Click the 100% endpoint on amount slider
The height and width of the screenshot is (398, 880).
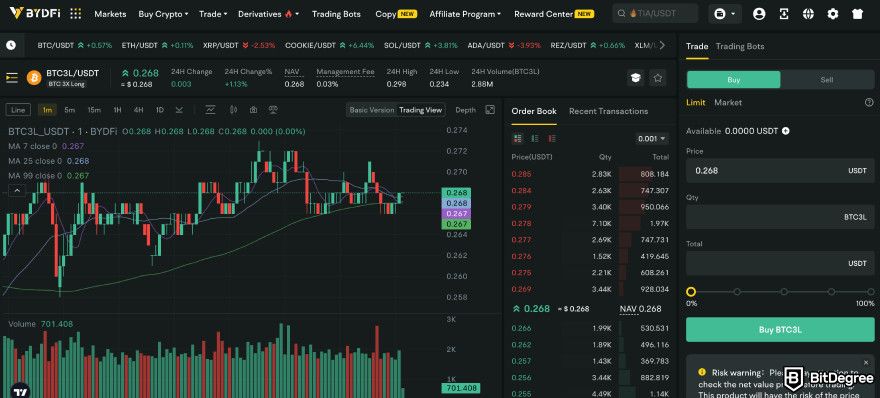click(x=870, y=291)
